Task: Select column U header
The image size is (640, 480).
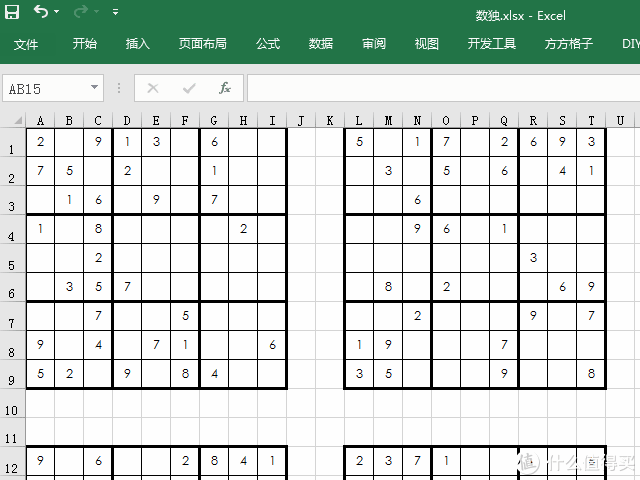Action: [x=620, y=120]
